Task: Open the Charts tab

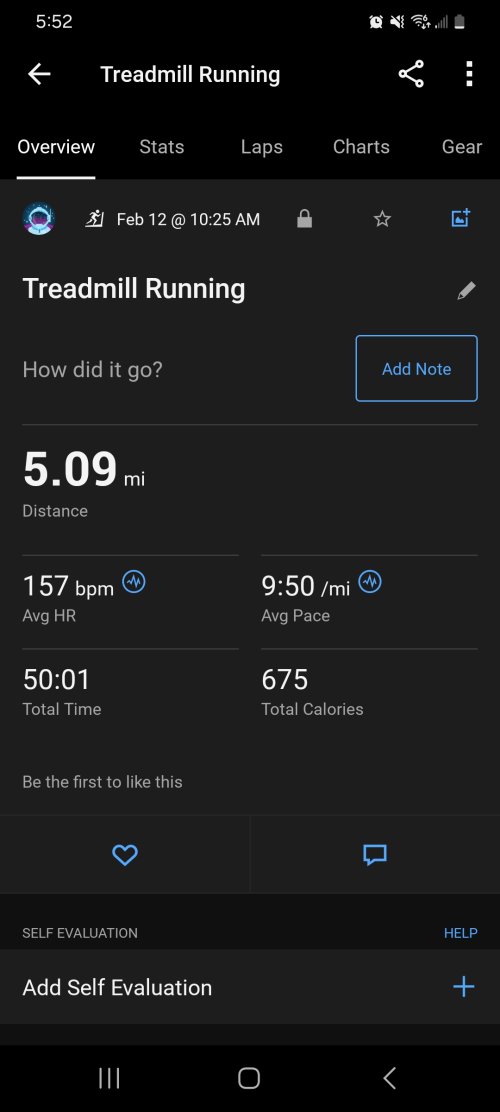Action: (x=361, y=147)
